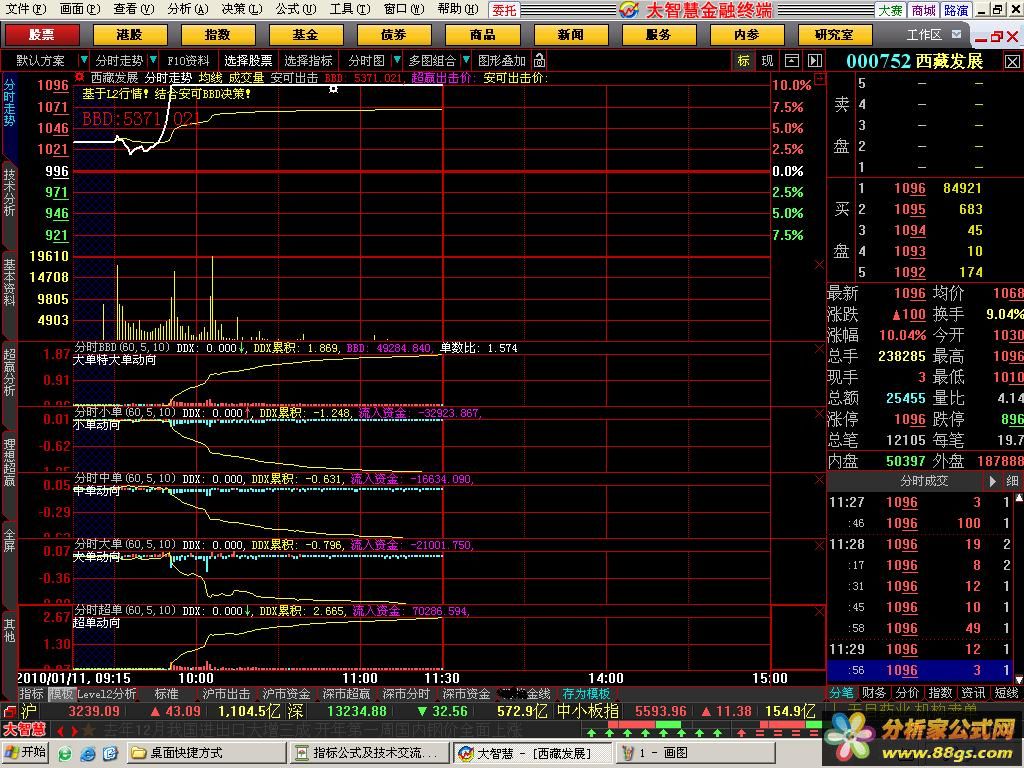Close the 分时小单 indicator pane

[820, 414]
